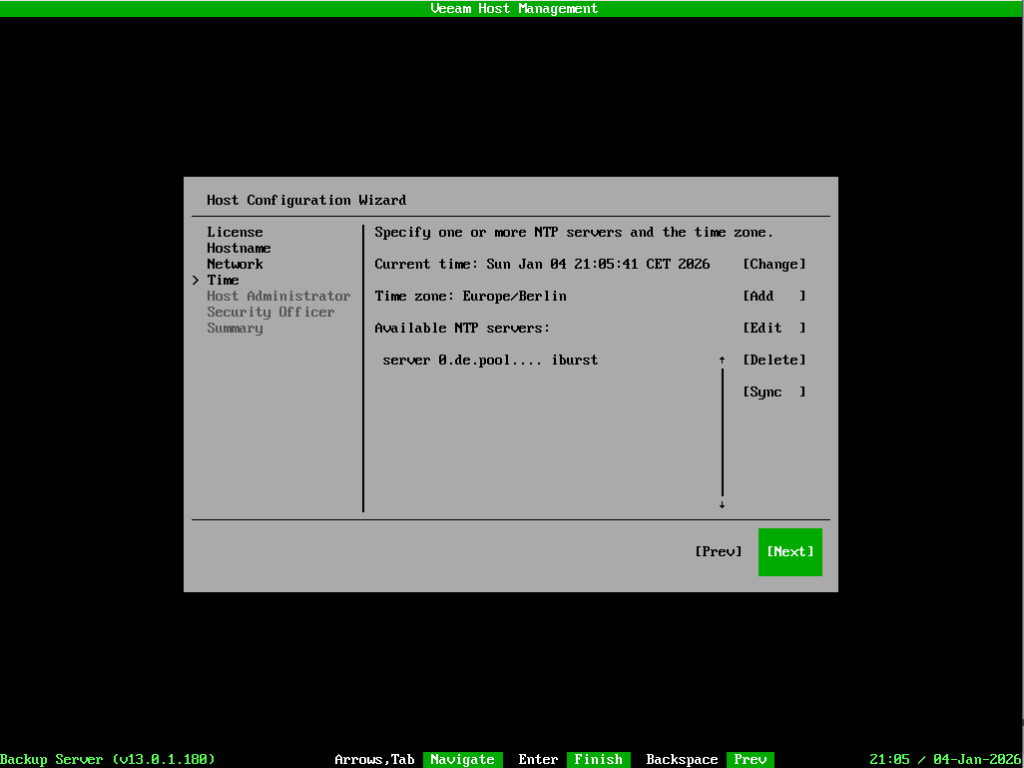
Task: Go to the next wizard step
Action: pos(790,552)
